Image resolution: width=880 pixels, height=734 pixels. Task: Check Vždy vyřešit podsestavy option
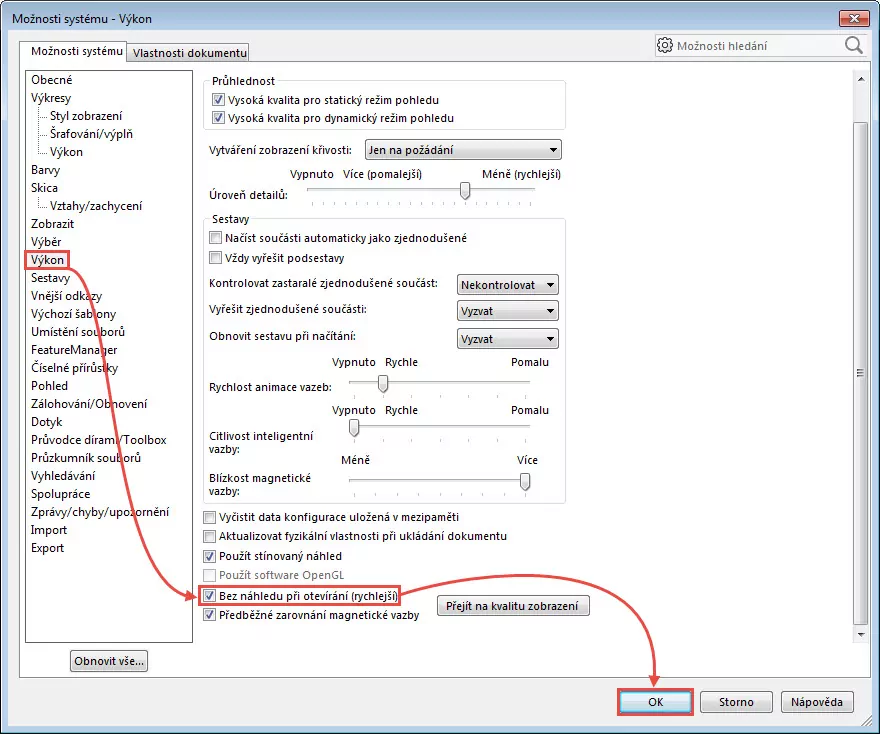tap(216, 257)
